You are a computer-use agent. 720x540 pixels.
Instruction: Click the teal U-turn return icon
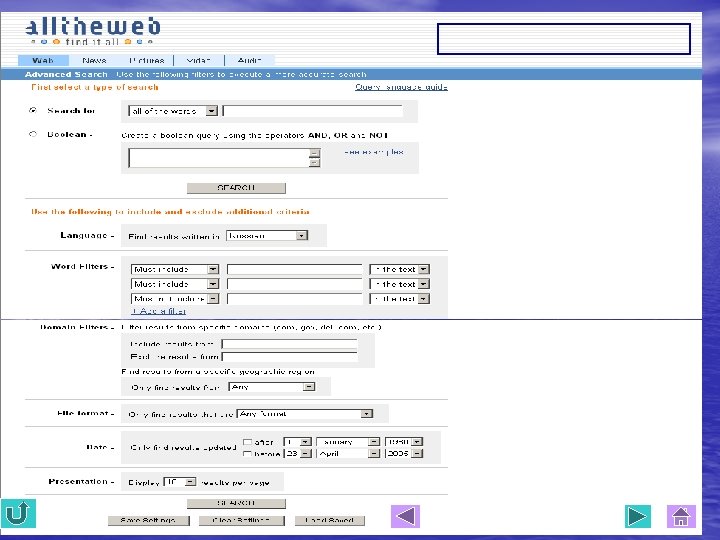coord(18,513)
